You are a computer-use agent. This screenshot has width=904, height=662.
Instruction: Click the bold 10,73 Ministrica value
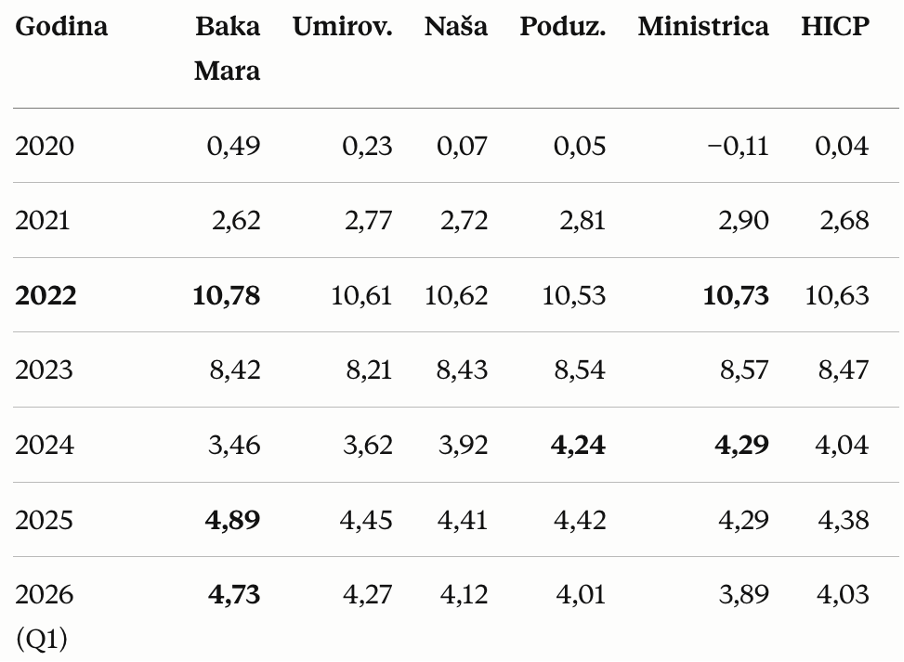point(736,296)
